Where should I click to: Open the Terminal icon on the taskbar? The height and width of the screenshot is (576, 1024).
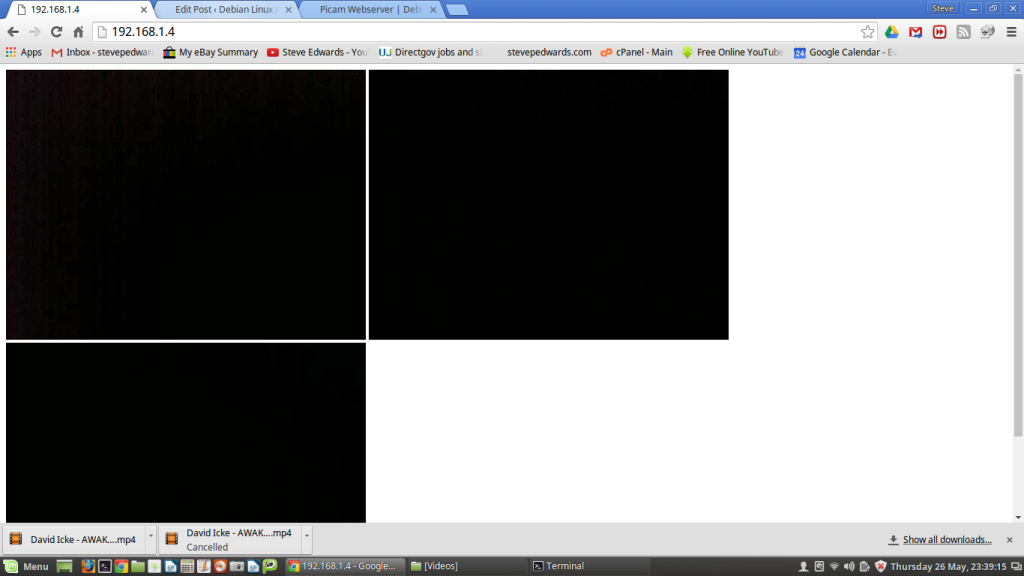(x=104, y=565)
